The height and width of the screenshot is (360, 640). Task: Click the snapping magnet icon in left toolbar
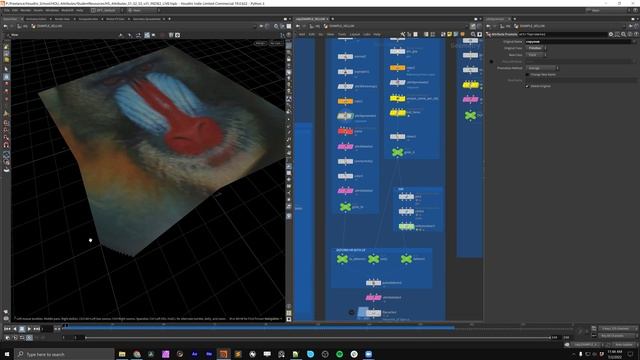pos(6,145)
